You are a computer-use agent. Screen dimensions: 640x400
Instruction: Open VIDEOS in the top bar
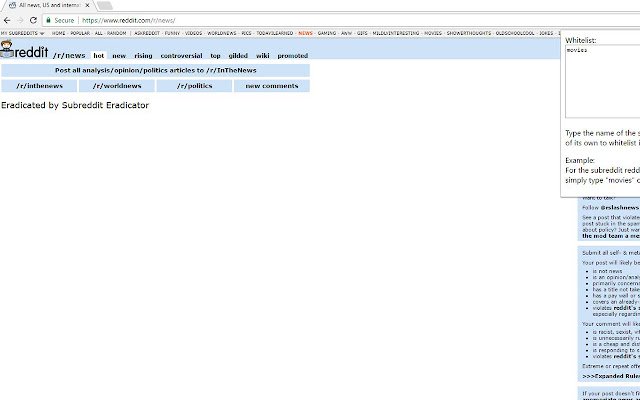193,33
